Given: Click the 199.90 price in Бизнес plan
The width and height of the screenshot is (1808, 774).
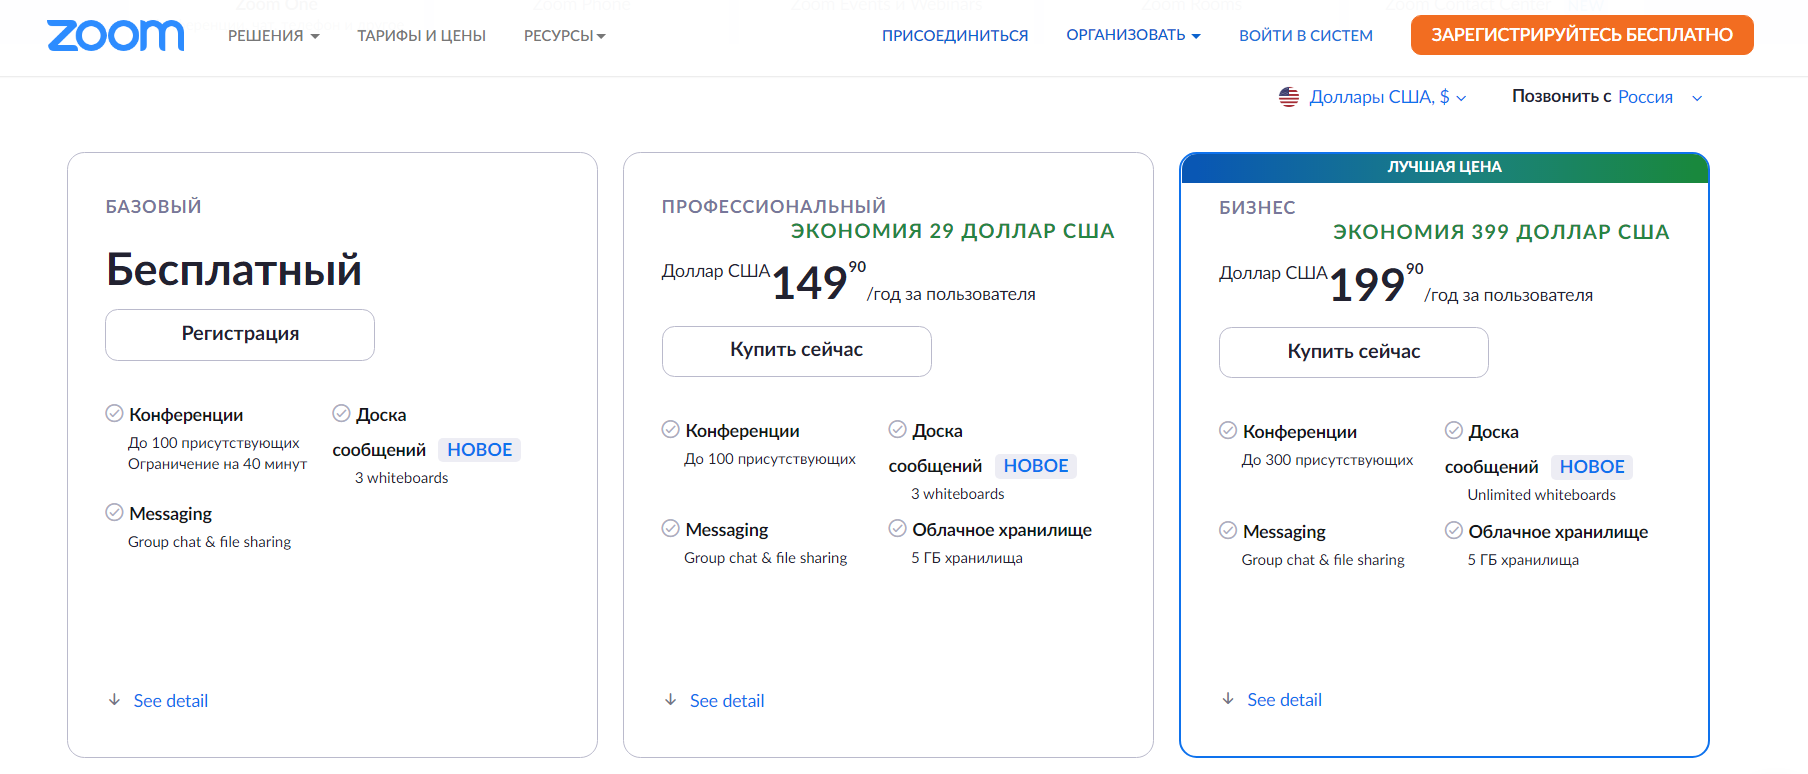Looking at the screenshot, I should tap(1376, 284).
